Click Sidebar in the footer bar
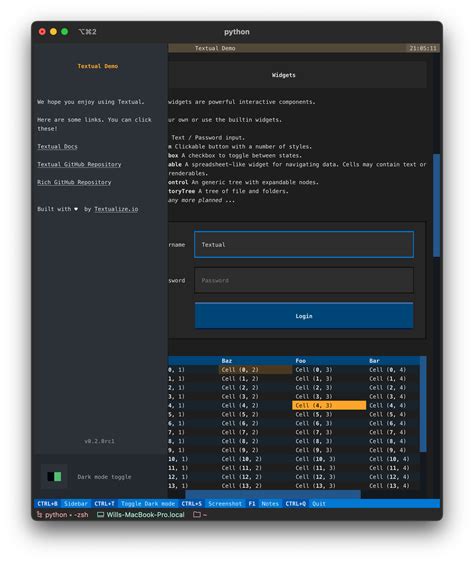The height and width of the screenshot is (562, 474). 76,504
